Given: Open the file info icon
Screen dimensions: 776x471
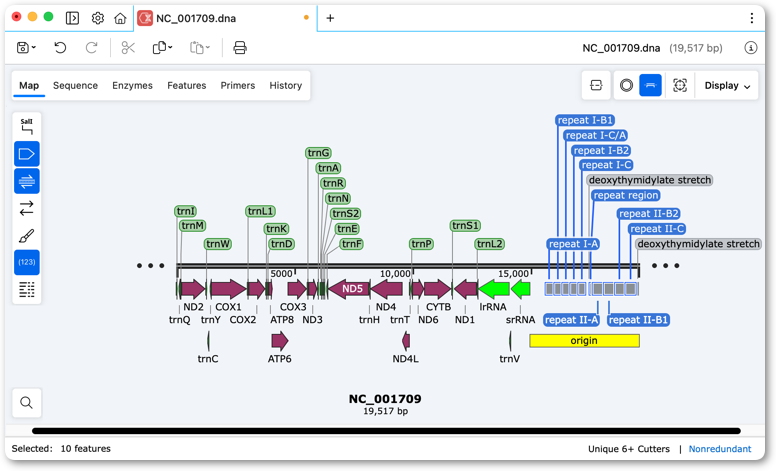Looking at the screenshot, I should coord(751,48).
